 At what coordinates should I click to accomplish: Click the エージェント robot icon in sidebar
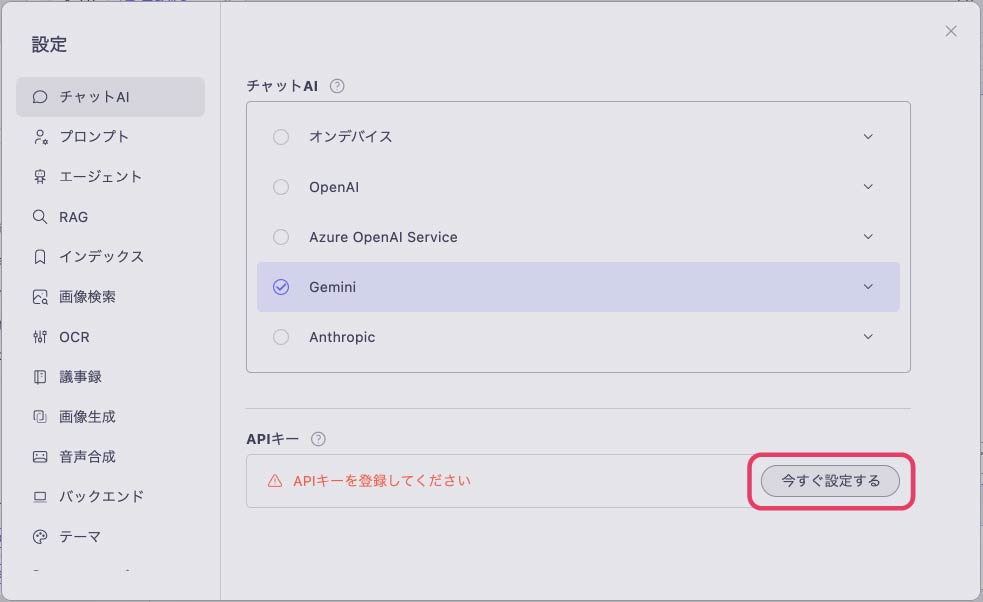pos(40,177)
